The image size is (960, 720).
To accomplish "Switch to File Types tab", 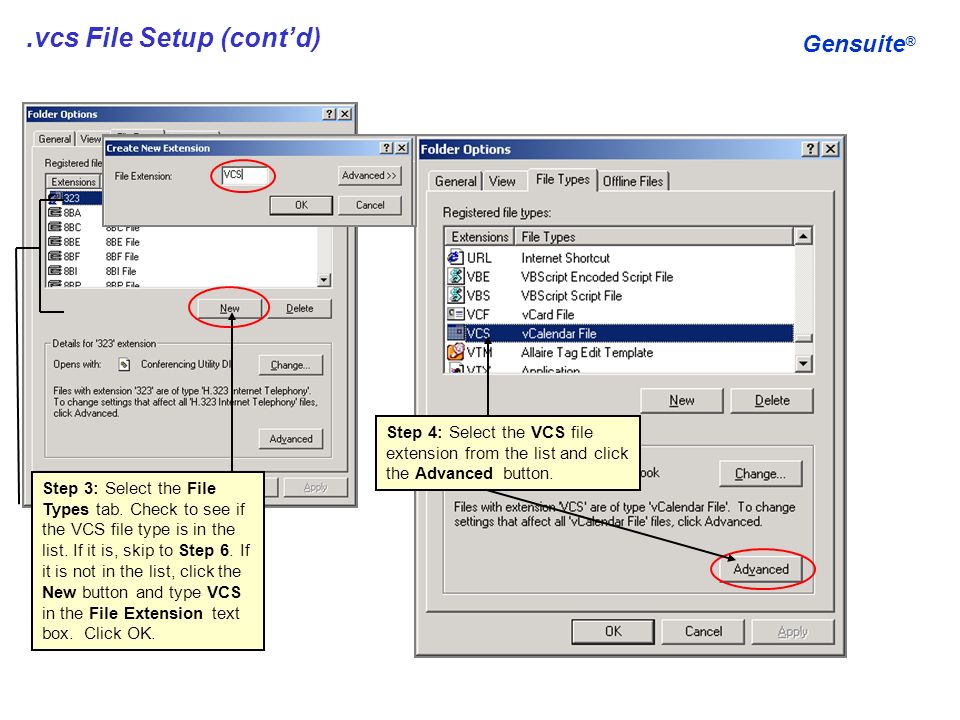I will 562,179.
